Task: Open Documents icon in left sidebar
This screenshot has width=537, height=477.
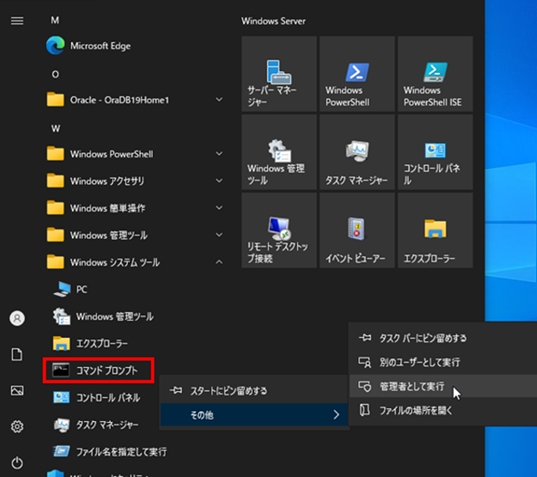Action: pos(17,354)
